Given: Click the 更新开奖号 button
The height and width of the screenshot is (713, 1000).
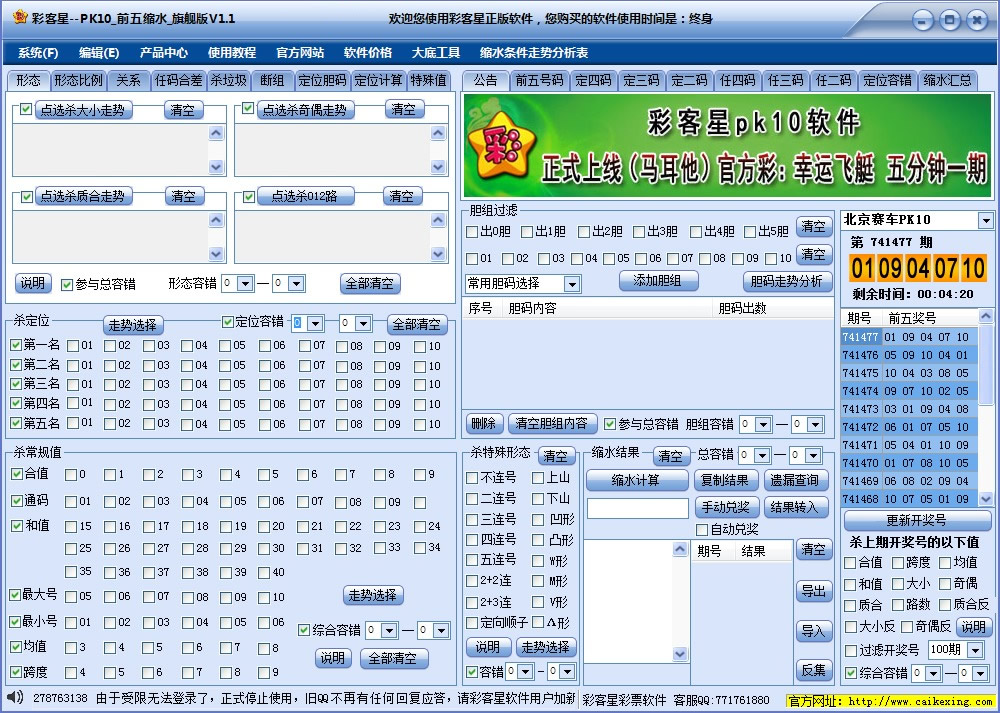Looking at the screenshot, I should 916,519.
